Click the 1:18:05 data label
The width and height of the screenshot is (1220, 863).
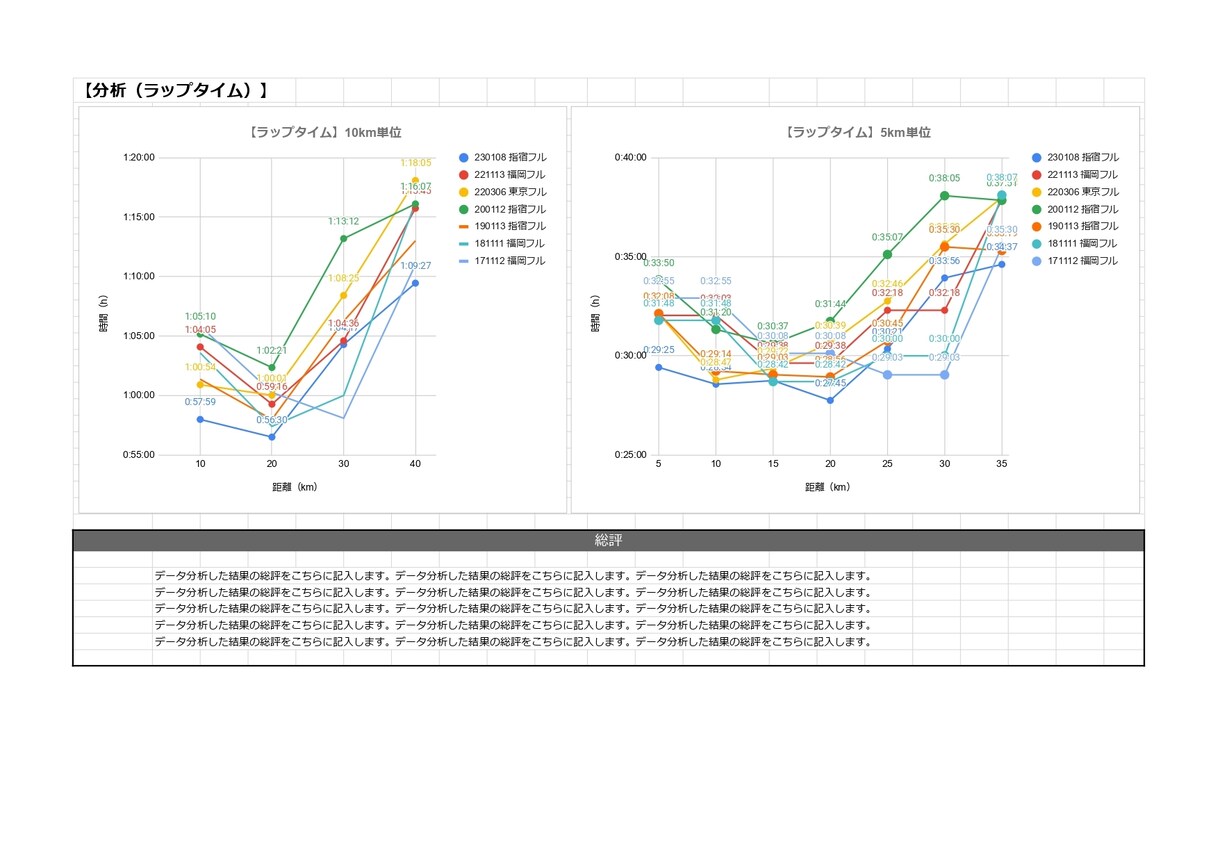pyautogui.click(x=416, y=163)
